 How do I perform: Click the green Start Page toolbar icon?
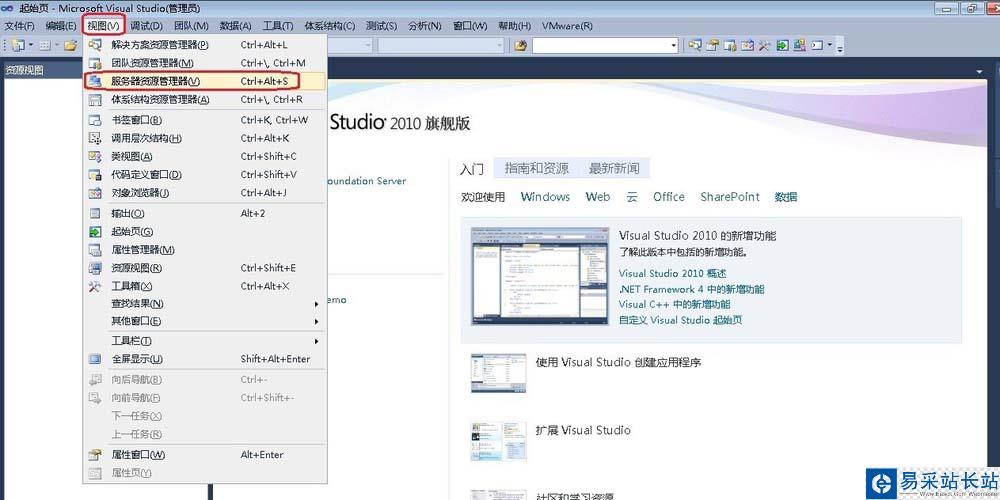point(782,45)
